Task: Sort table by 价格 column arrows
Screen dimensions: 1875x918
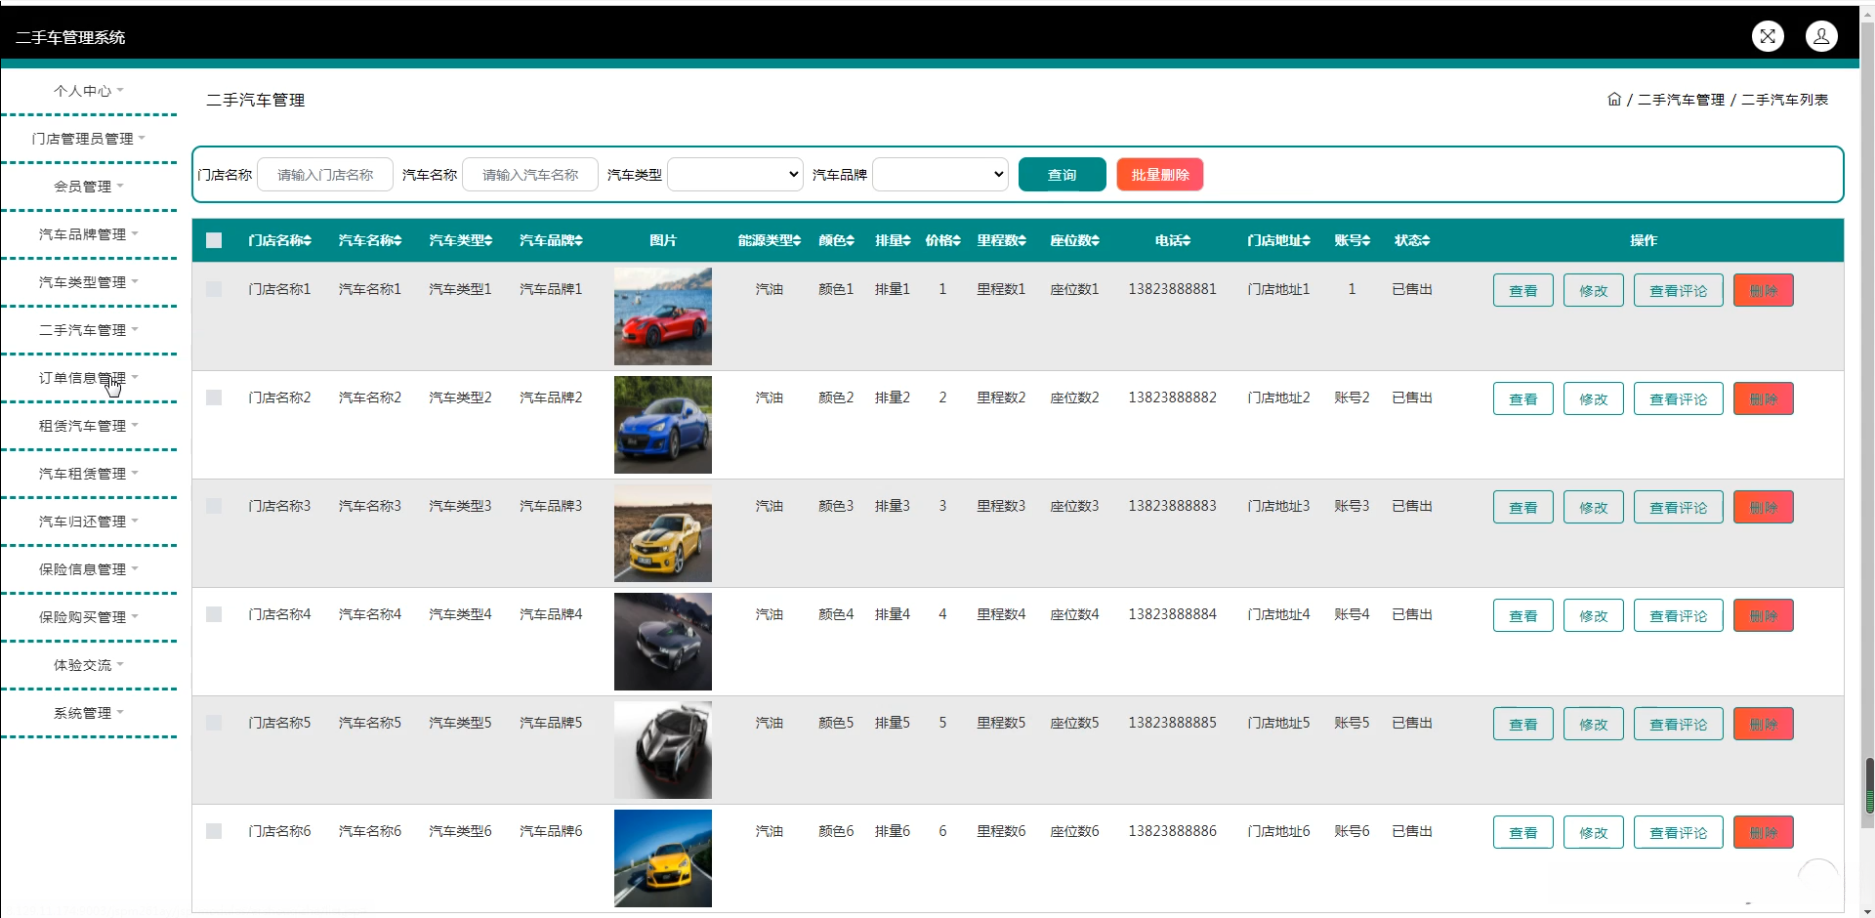Action: (957, 241)
